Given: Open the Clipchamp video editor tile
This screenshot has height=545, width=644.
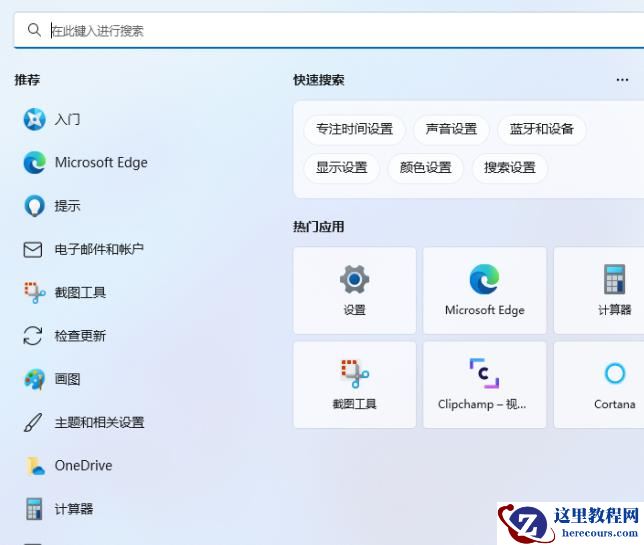Looking at the screenshot, I should pyautogui.click(x=485, y=385).
